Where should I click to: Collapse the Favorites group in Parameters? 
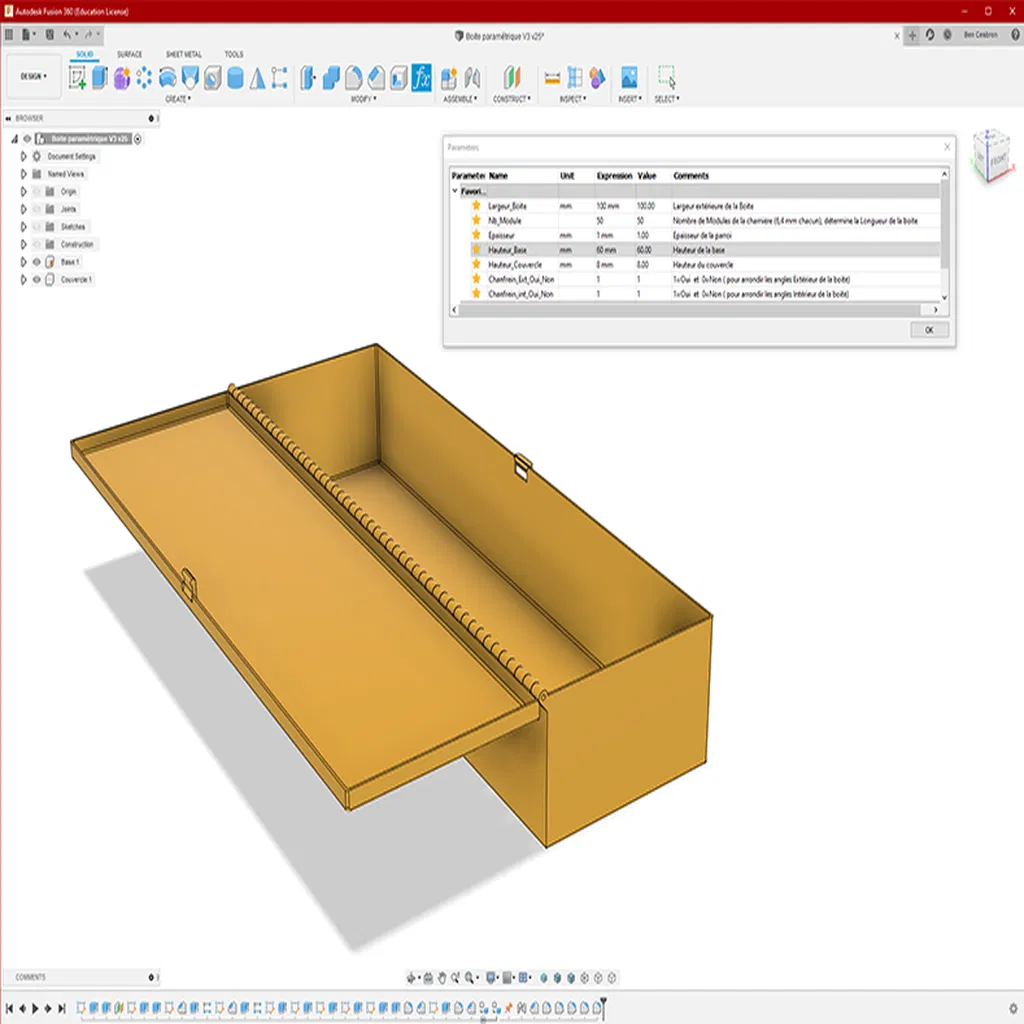tap(455, 191)
